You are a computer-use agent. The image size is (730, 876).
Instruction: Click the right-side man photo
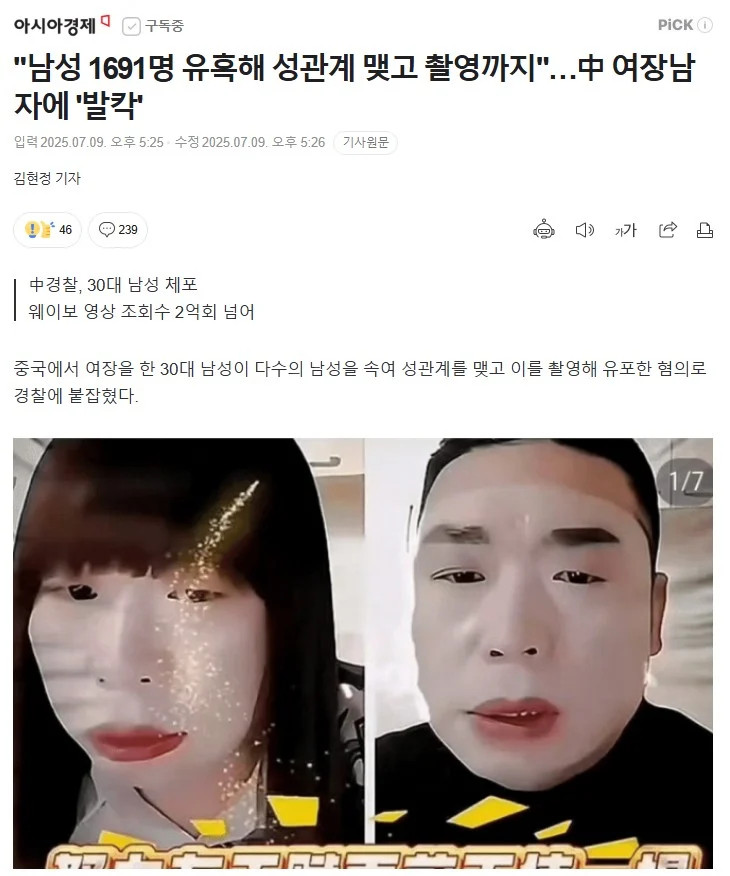pyautogui.click(x=540, y=653)
